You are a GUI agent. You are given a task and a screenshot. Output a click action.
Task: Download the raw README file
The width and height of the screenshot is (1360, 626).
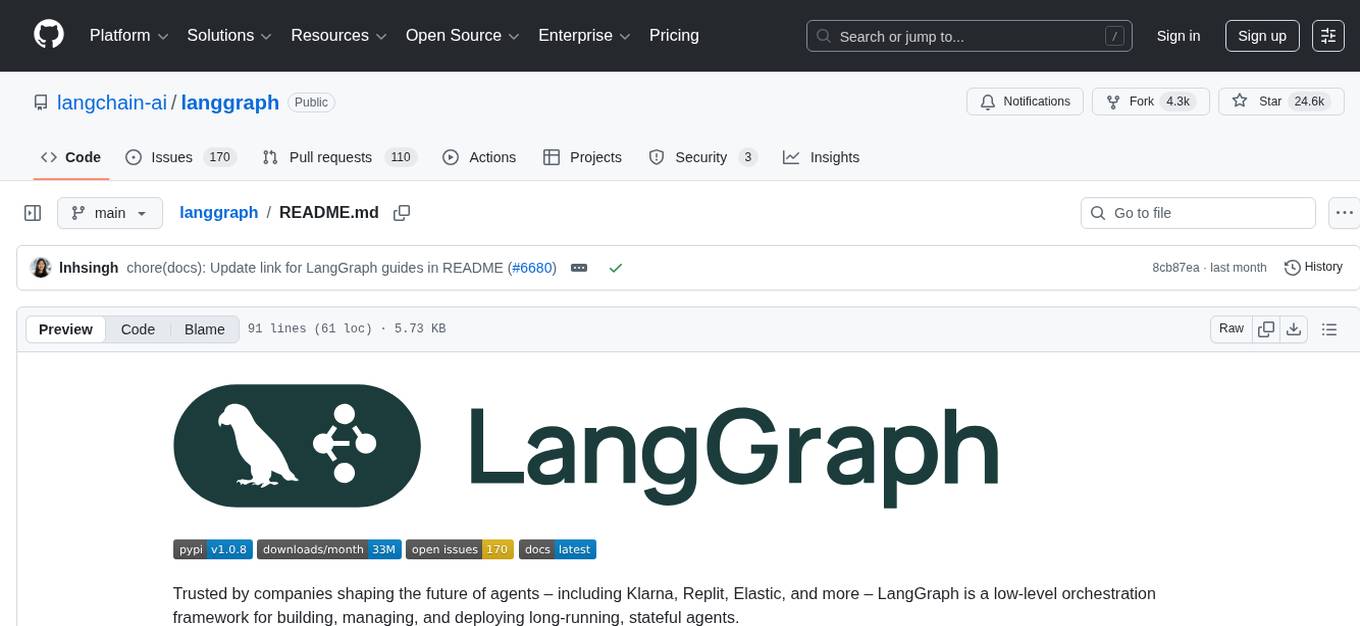[x=1294, y=328]
